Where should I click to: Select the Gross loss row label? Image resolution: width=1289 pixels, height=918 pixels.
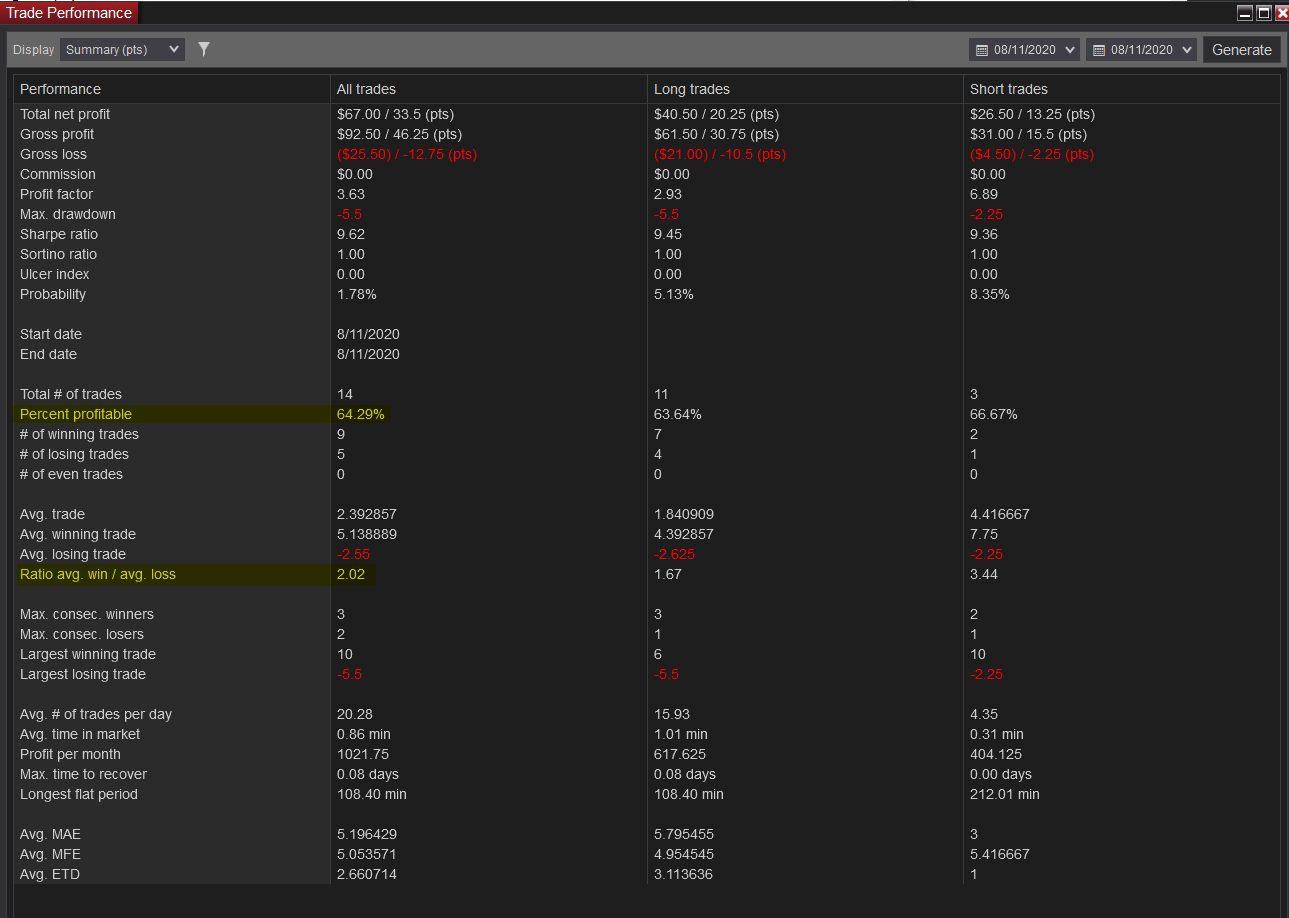[x=53, y=154]
